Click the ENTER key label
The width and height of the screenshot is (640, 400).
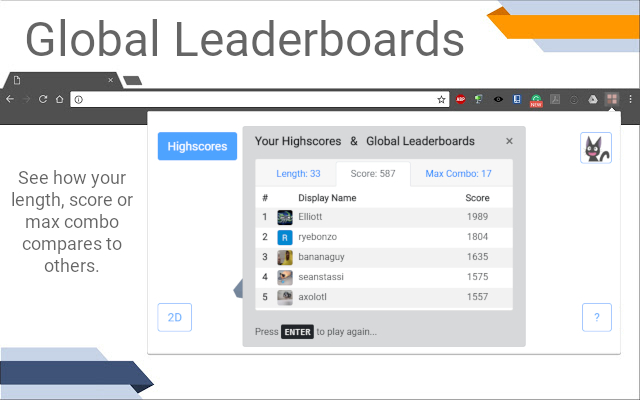pos(297,332)
